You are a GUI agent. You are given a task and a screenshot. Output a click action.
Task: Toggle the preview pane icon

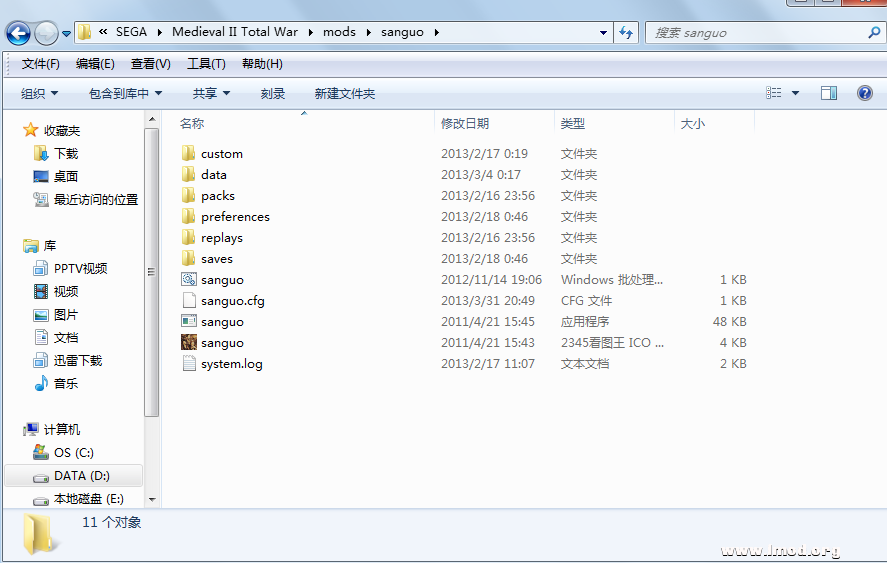tap(829, 93)
